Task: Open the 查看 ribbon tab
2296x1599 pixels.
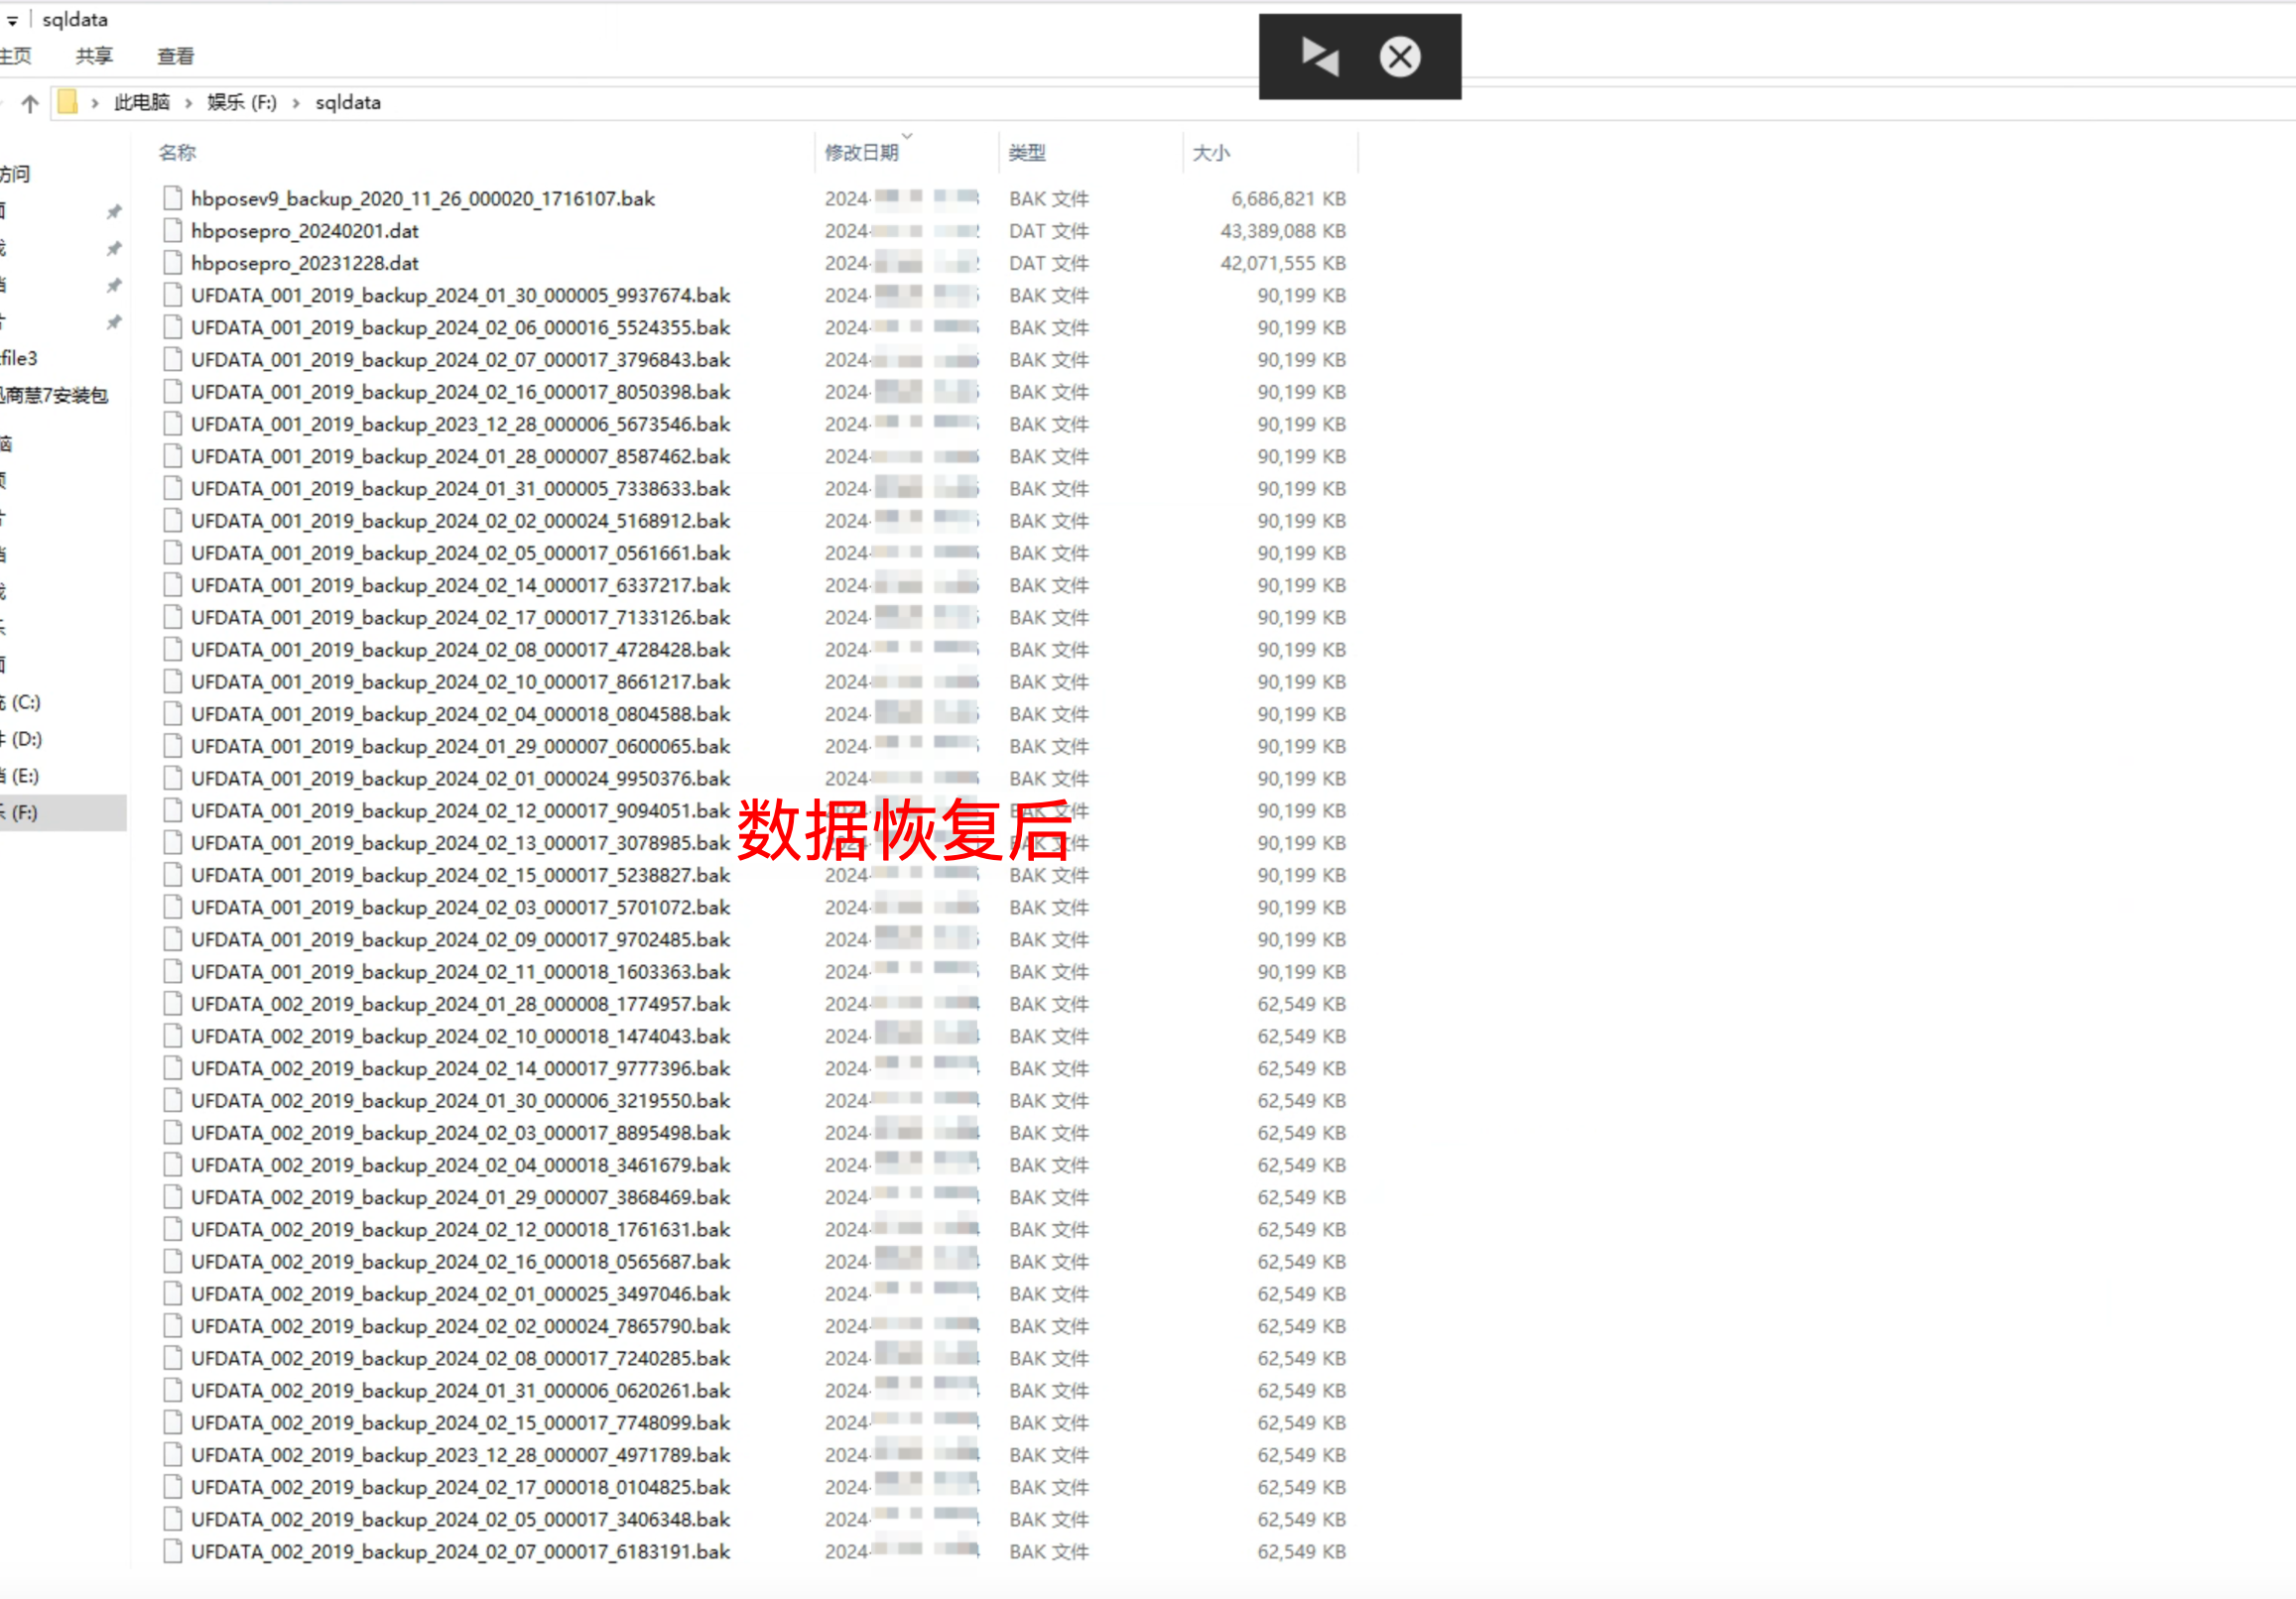Action: [x=175, y=56]
